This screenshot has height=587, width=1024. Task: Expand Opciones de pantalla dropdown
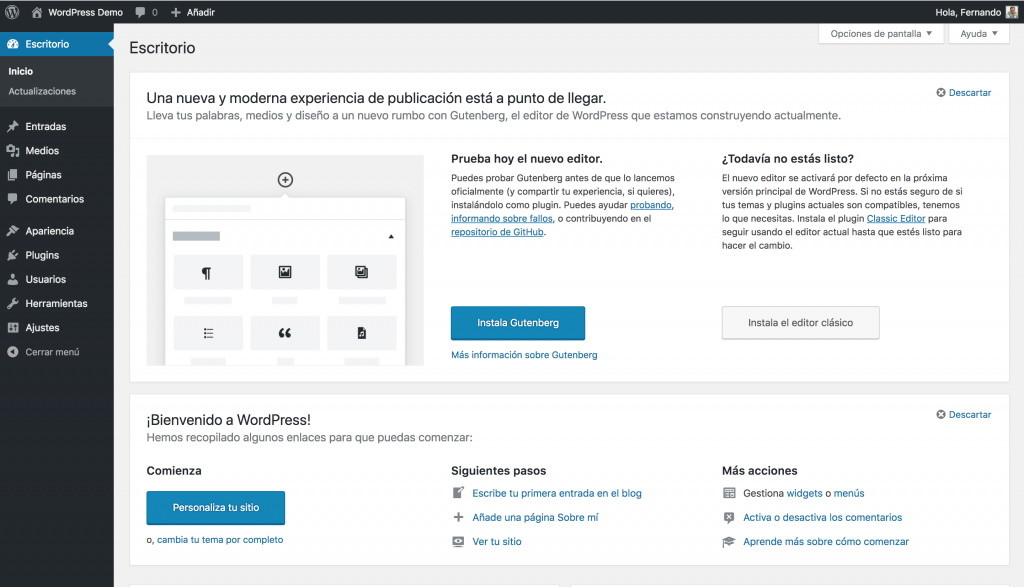881,34
